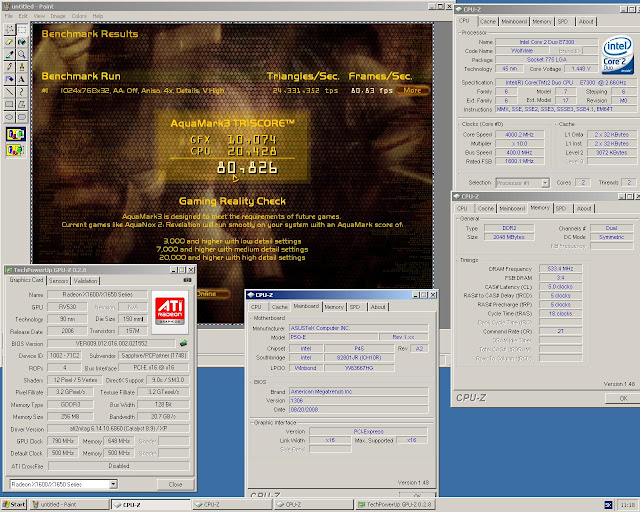Click the GPU Clock 790 MHz value
The width and height of the screenshot is (640, 512).
(x=62, y=441)
